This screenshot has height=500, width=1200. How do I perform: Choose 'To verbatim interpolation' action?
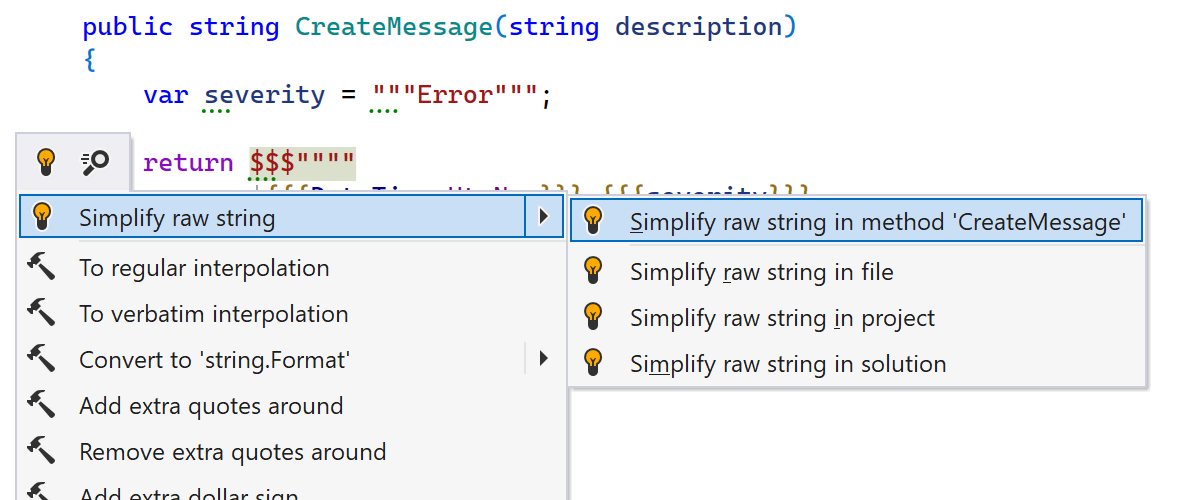[x=214, y=314]
